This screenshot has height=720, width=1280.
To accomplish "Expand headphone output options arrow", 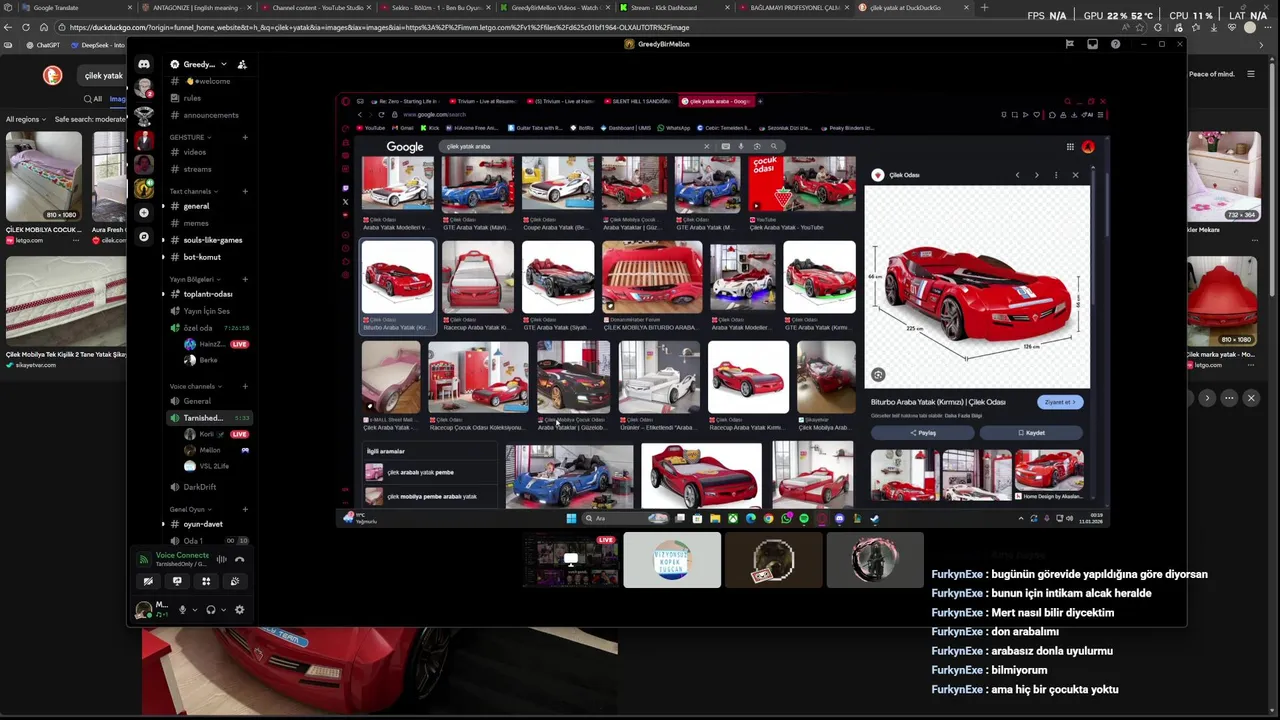I will 223,610.
